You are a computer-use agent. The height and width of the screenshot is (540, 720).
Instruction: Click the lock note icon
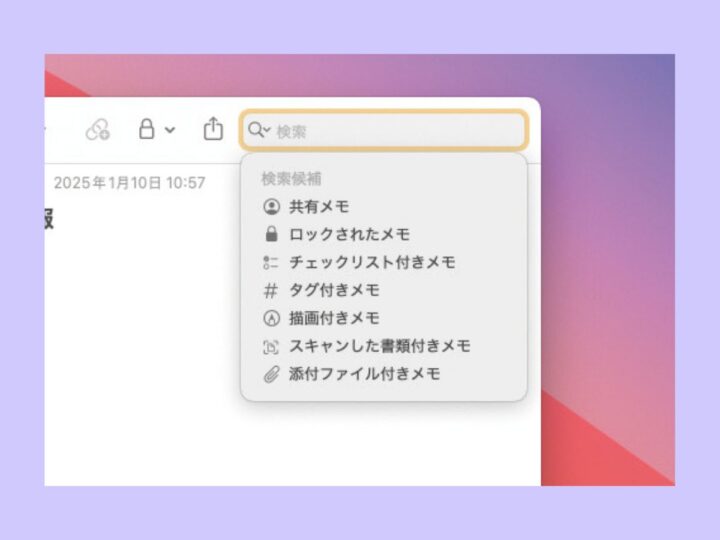click(x=146, y=129)
